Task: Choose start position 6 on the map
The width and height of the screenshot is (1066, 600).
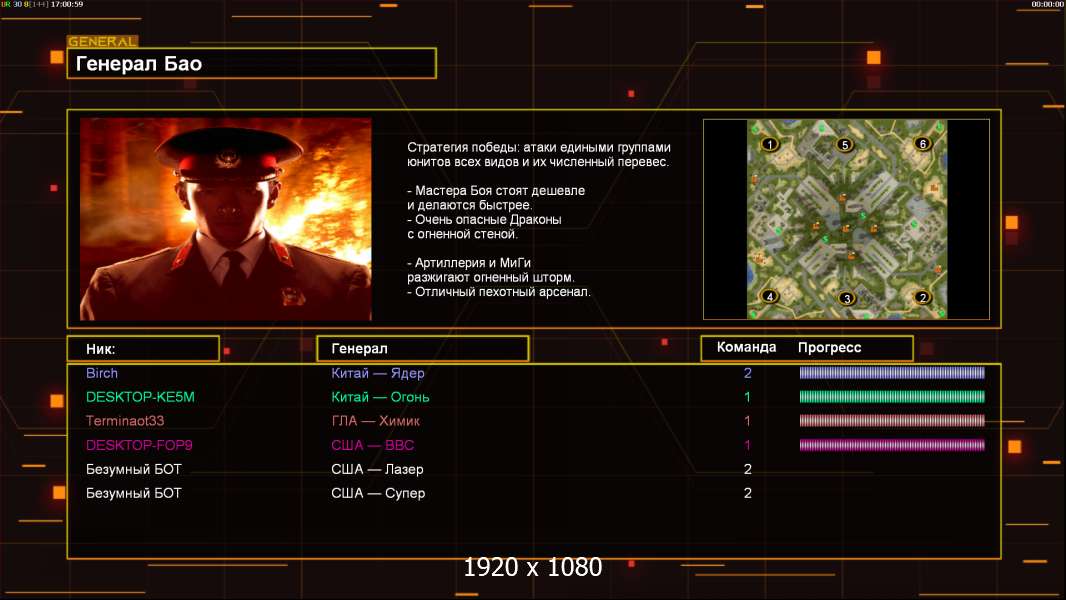Action: click(923, 143)
